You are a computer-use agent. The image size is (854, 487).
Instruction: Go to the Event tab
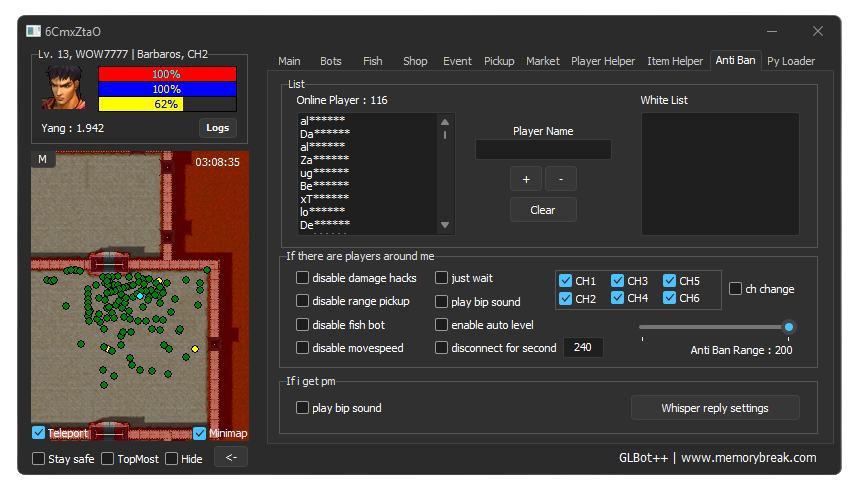pyautogui.click(x=457, y=61)
